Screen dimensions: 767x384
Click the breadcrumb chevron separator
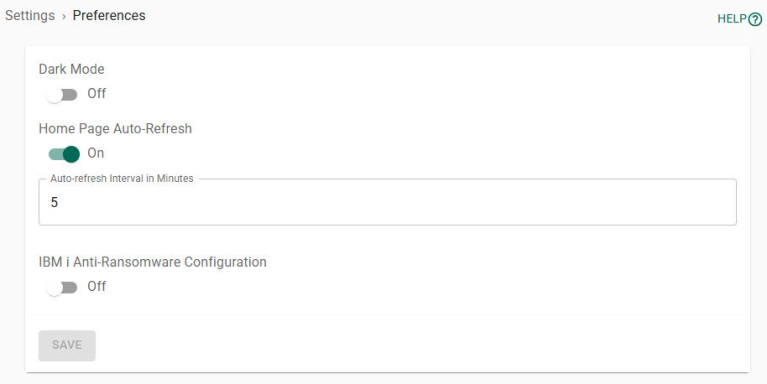click(x=64, y=17)
